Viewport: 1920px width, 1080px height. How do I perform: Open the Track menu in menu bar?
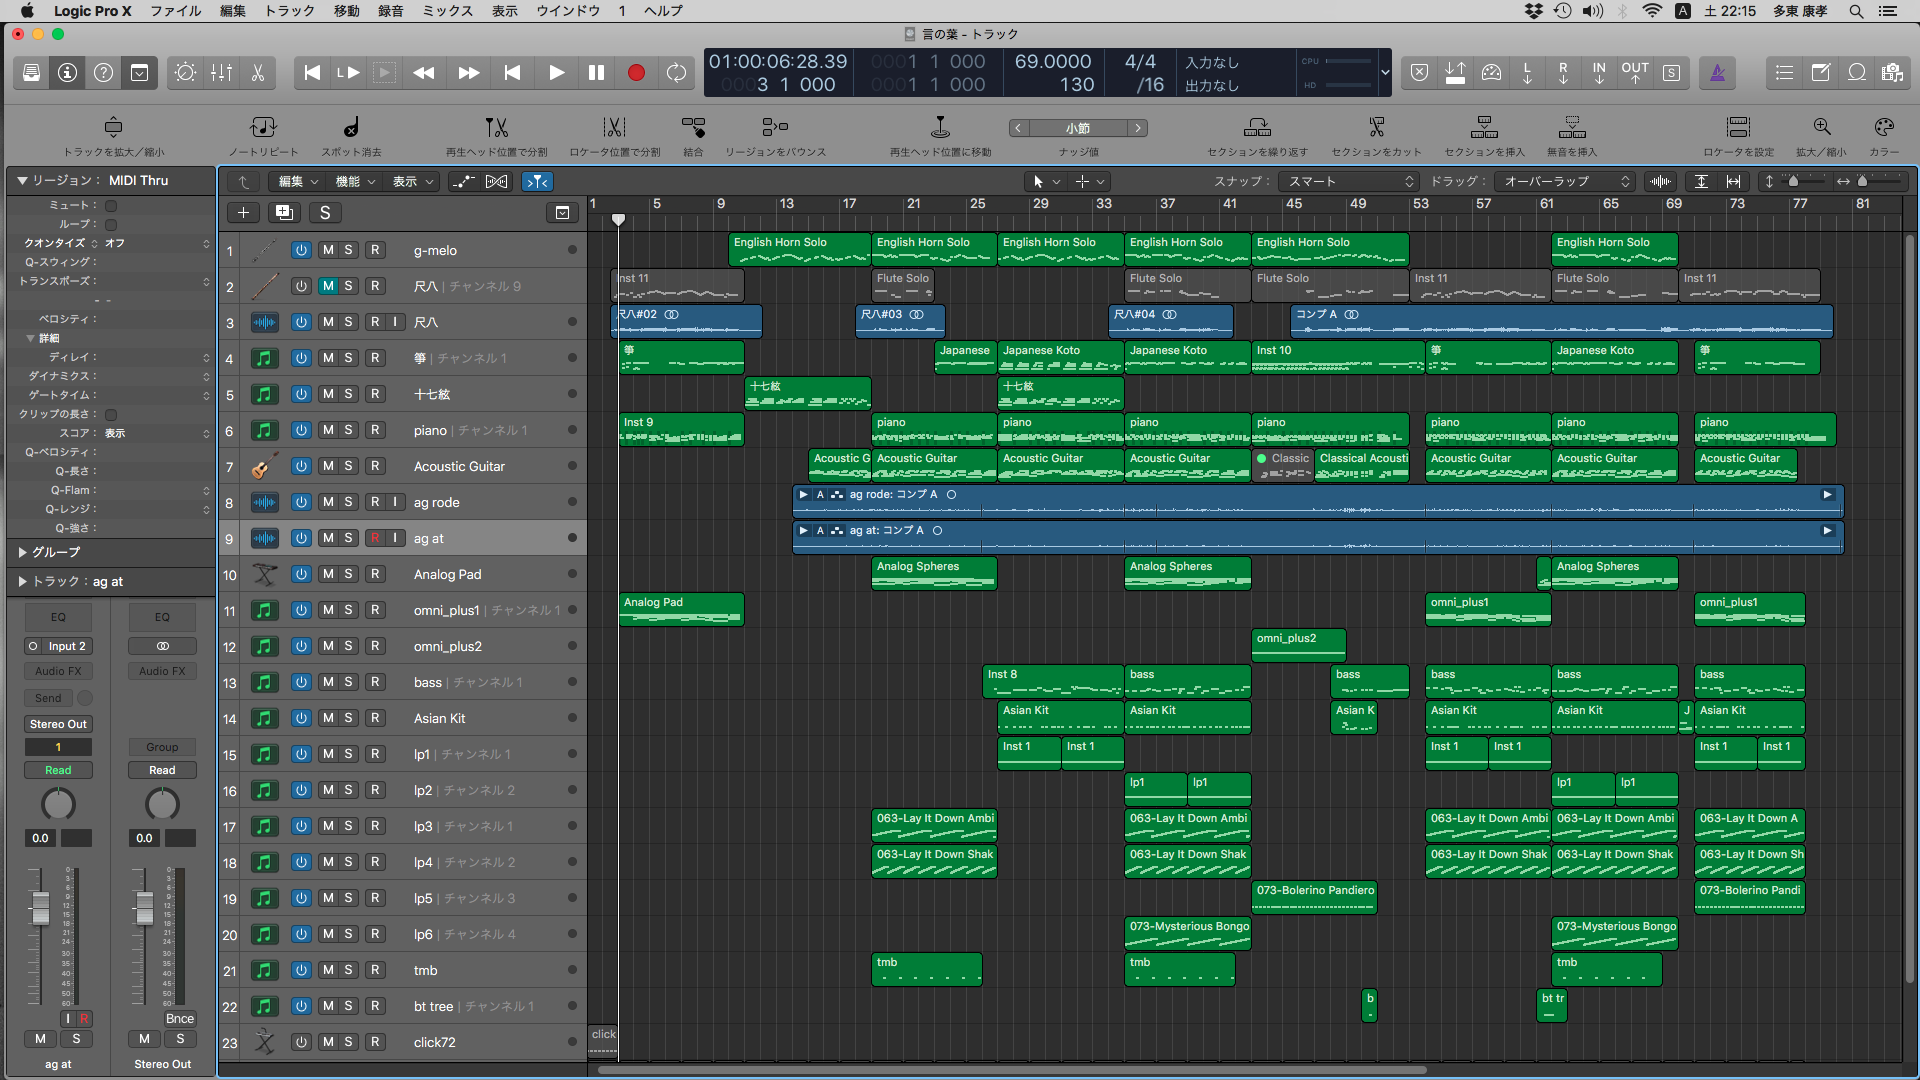point(289,11)
